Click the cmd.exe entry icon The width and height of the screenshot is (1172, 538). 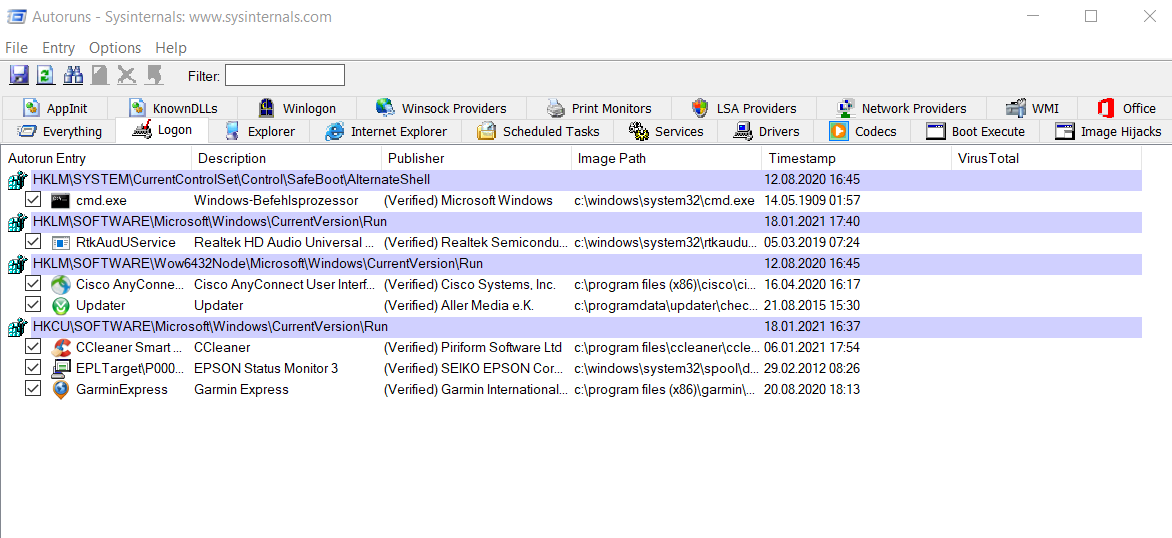61,200
